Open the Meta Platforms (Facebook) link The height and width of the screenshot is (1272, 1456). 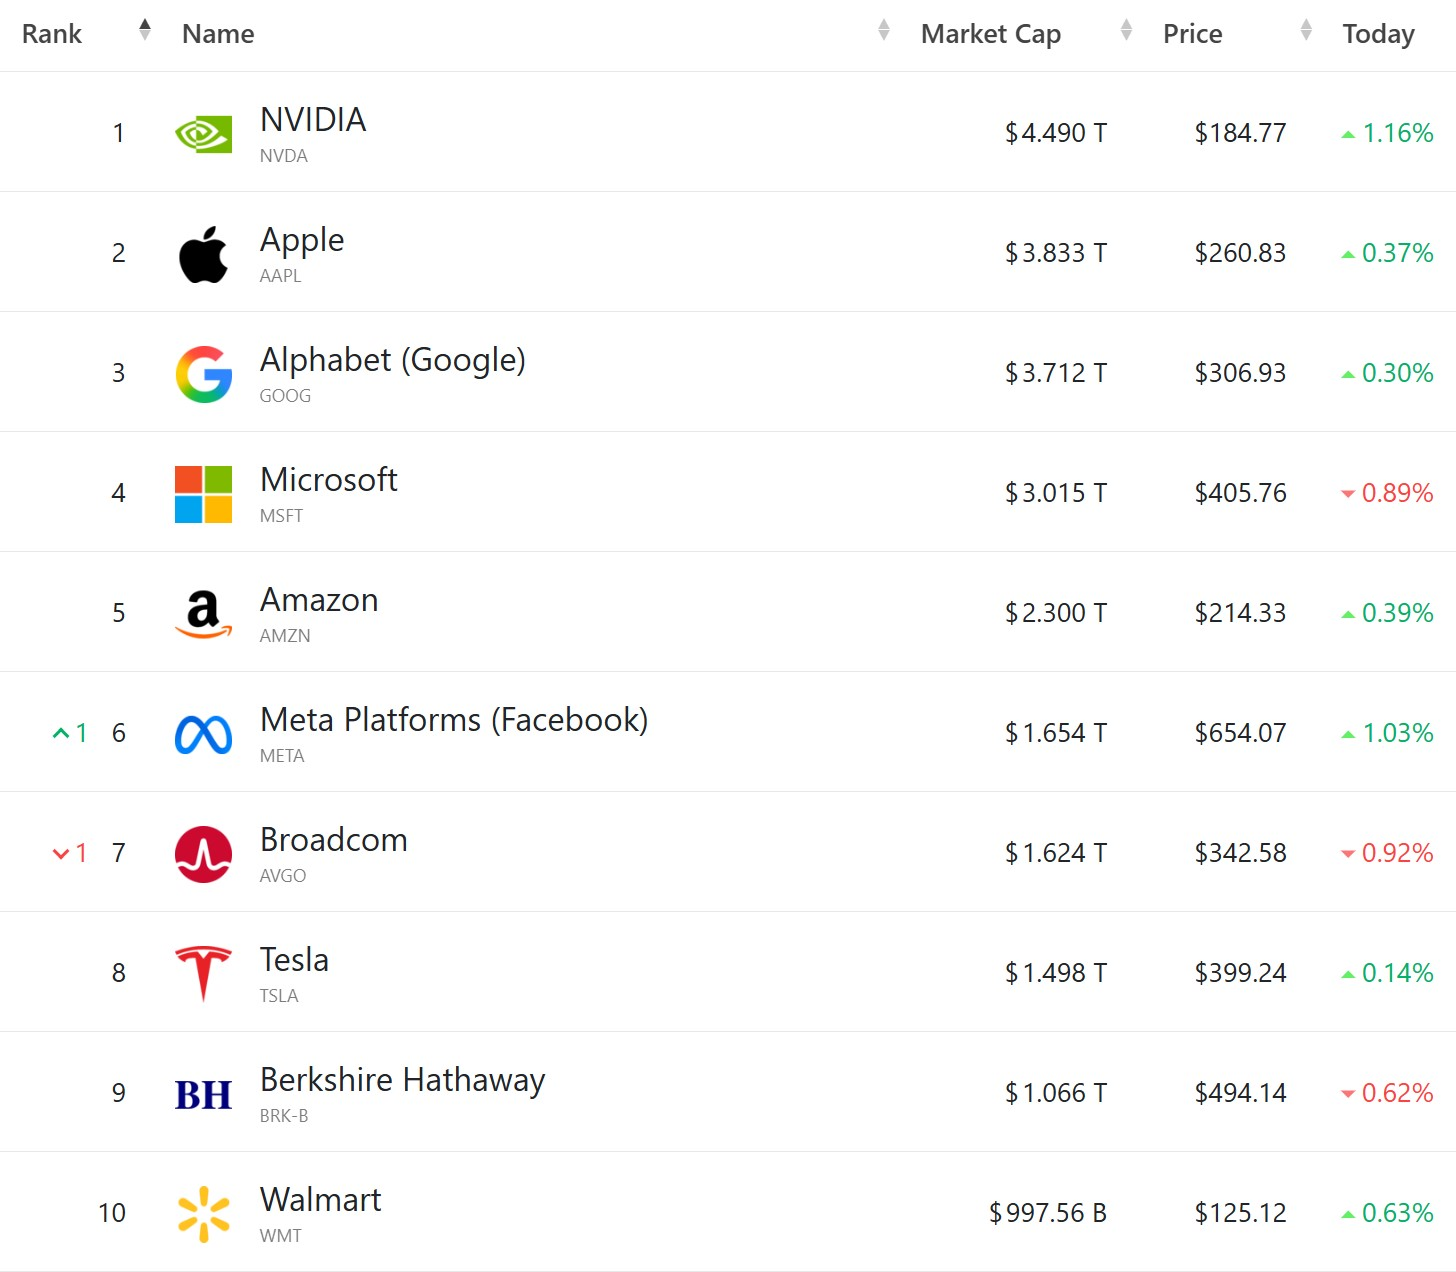(x=454, y=720)
